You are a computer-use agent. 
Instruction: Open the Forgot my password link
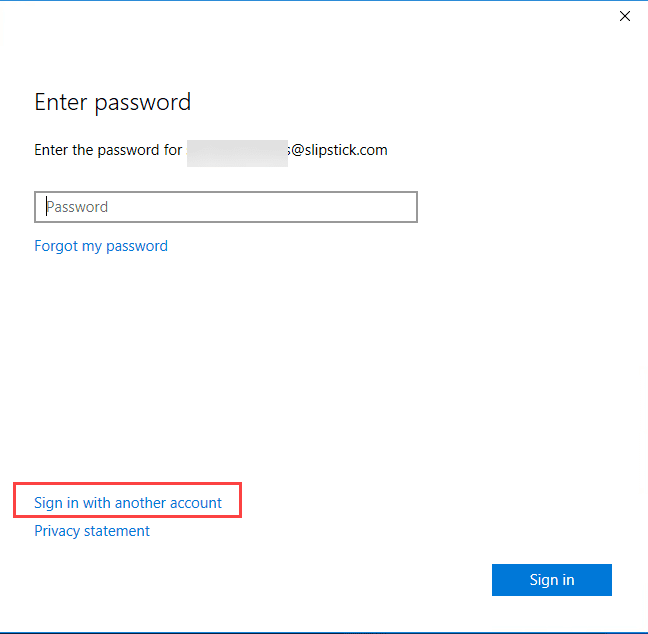click(x=101, y=246)
